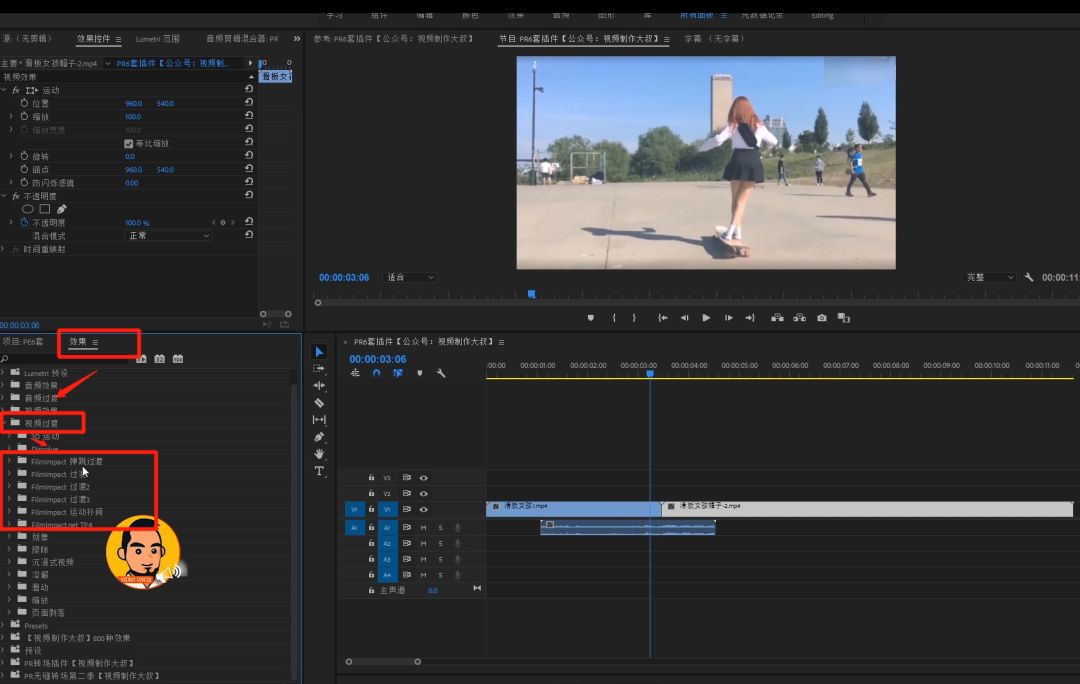
Task: Open timeline display settings wrench
Action: 441,373
